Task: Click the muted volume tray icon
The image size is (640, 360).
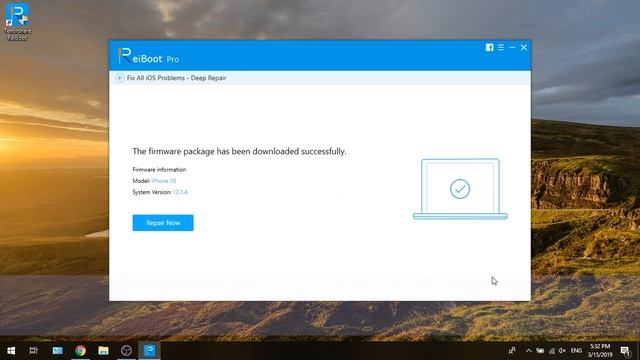Action: coord(562,351)
